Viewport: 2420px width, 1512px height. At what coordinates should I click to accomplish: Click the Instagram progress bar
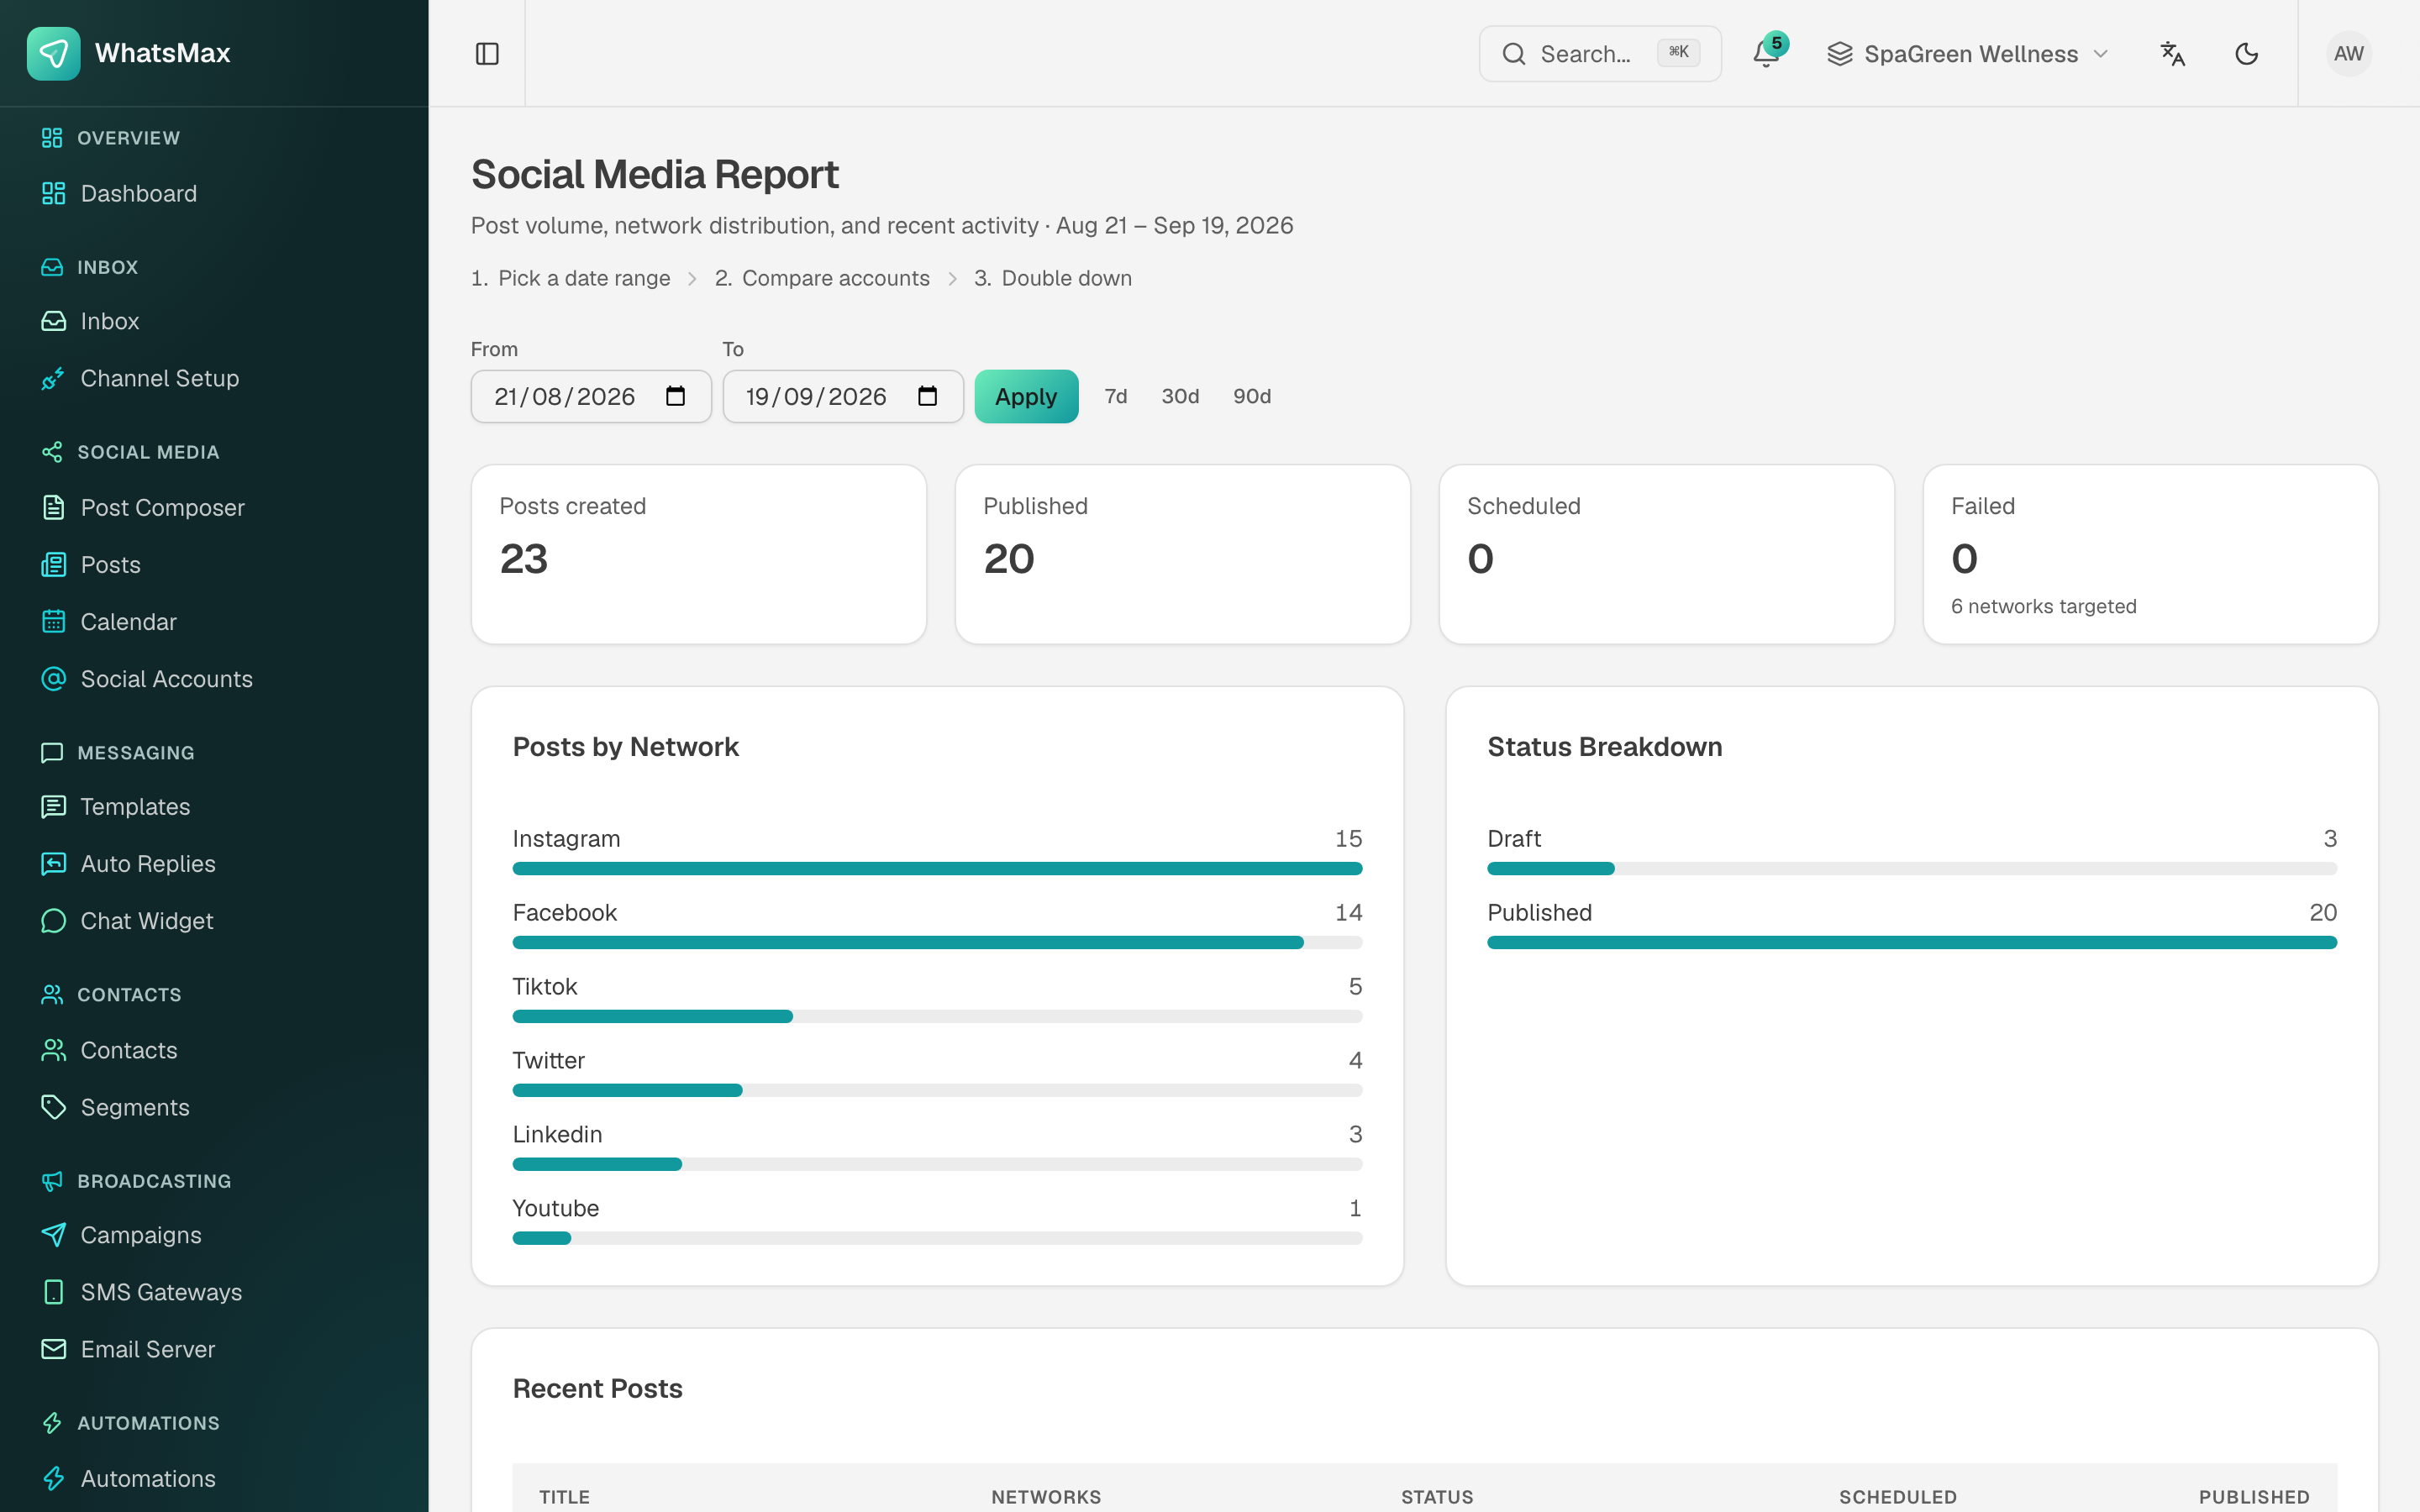[x=937, y=868]
